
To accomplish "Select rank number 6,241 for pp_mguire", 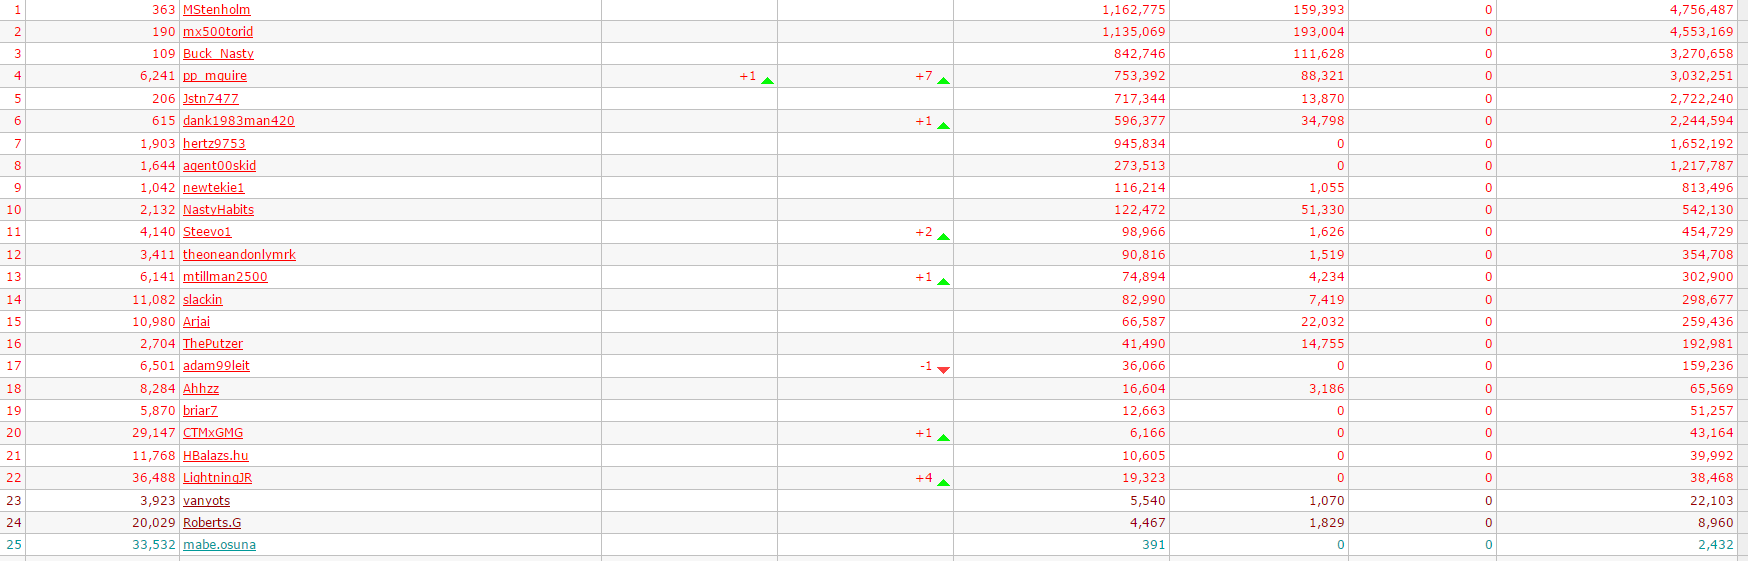I will pos(157,76).
